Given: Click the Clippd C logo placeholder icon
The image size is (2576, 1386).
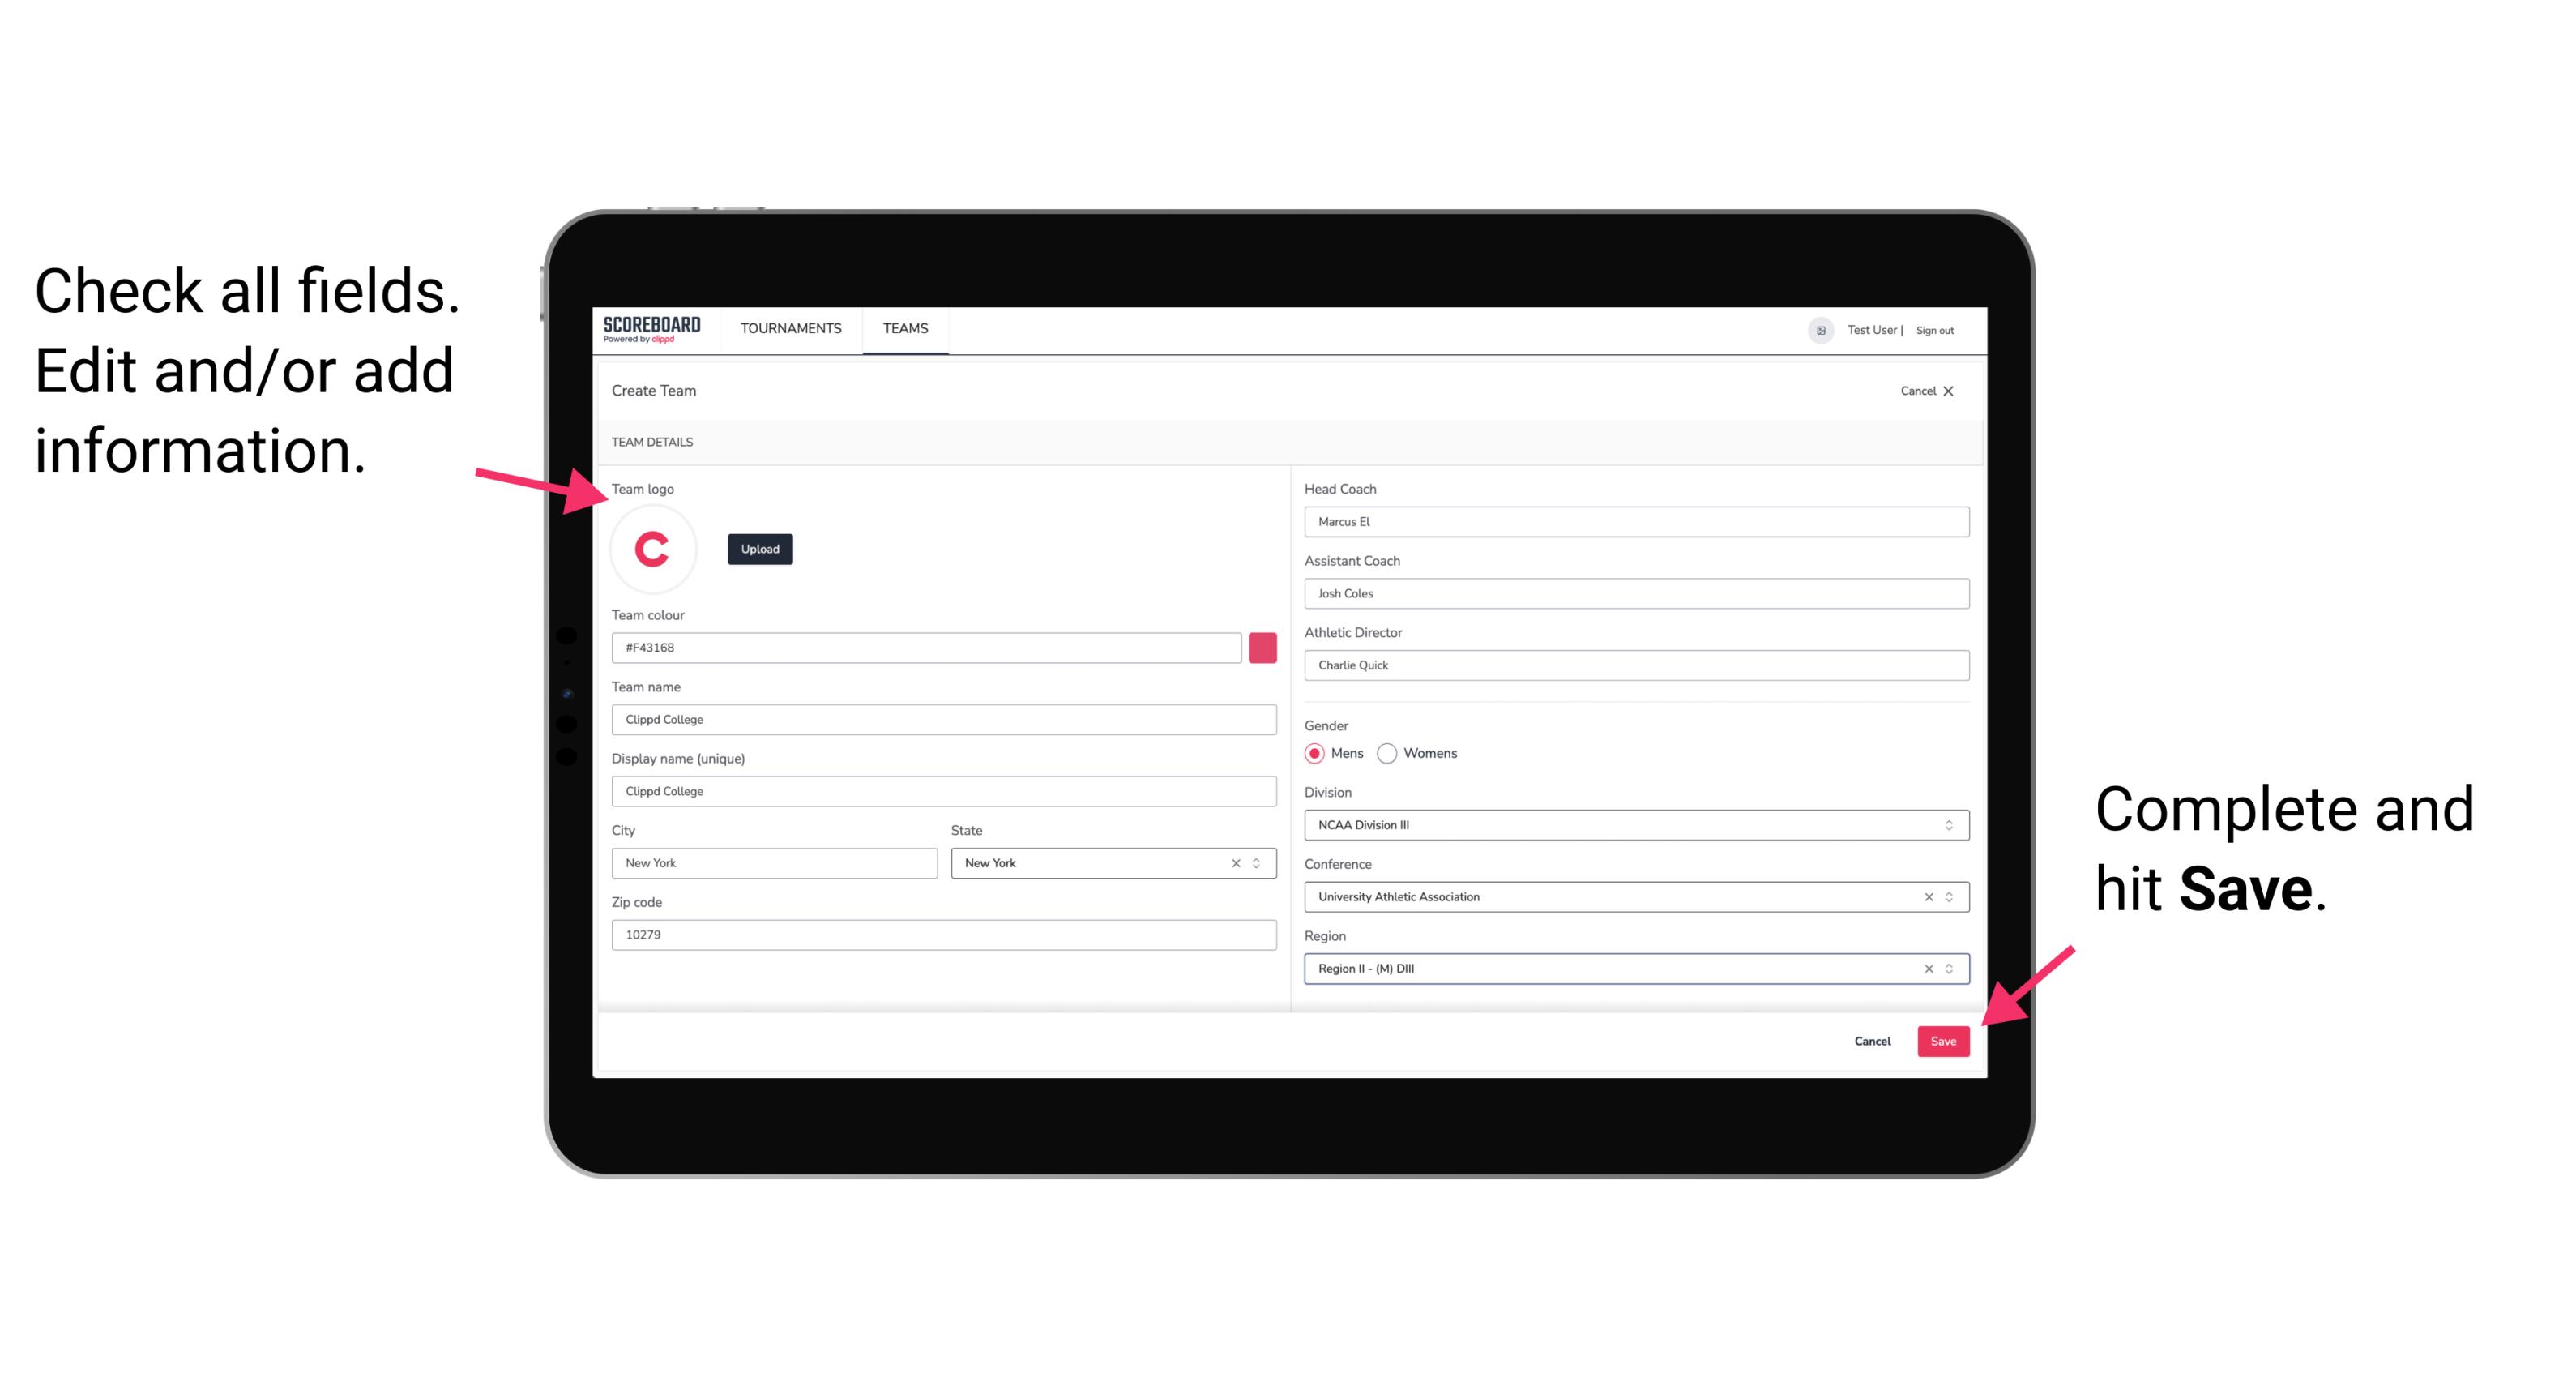Looking at the screenshot, I should [653, 550].
